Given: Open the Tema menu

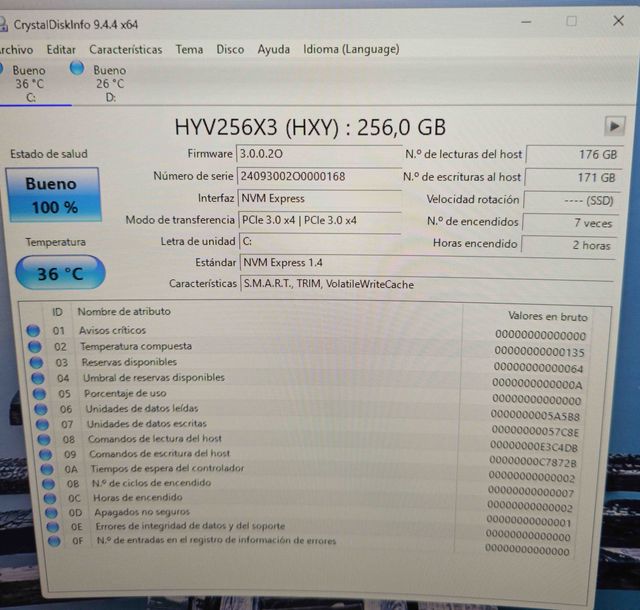Looking at the screenshot, I should coord(189,49).
